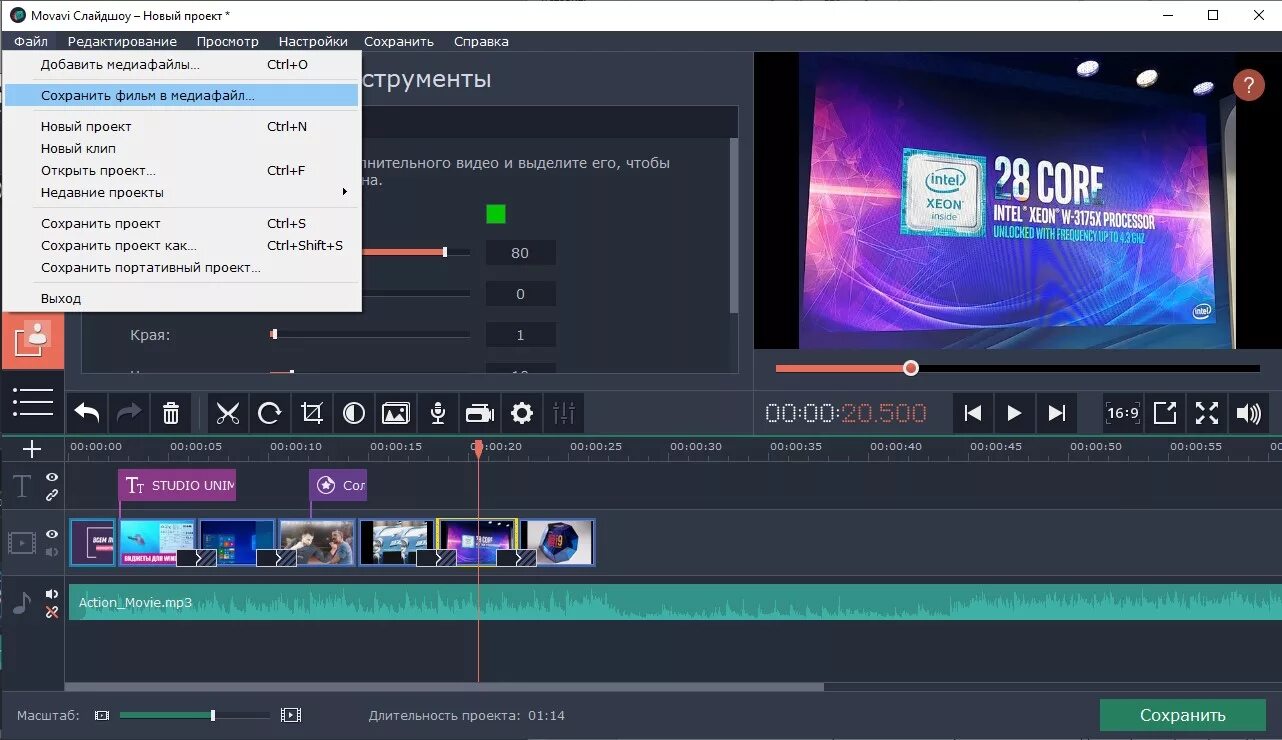Open clip properties sliders icon

(564, 412)
